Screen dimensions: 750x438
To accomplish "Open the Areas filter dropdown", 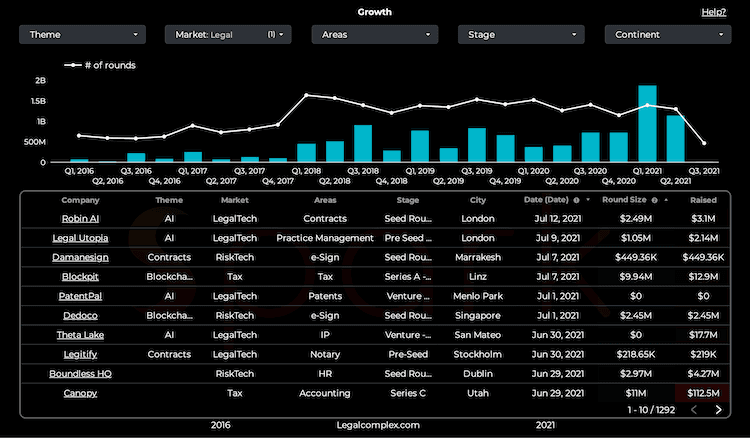I will [374, 34].
